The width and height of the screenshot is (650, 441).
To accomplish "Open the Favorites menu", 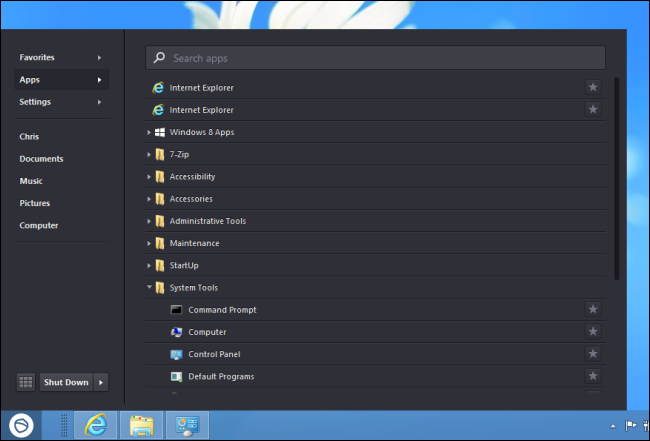I will pyautogui.click(x=61, y=57).
